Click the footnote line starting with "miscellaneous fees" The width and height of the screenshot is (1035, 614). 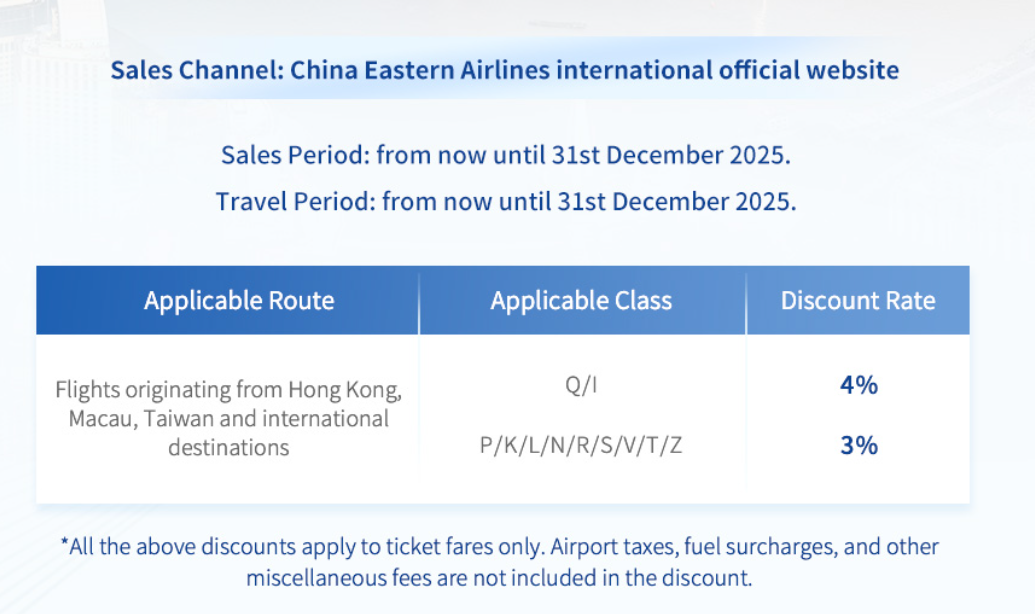[498, 577]
